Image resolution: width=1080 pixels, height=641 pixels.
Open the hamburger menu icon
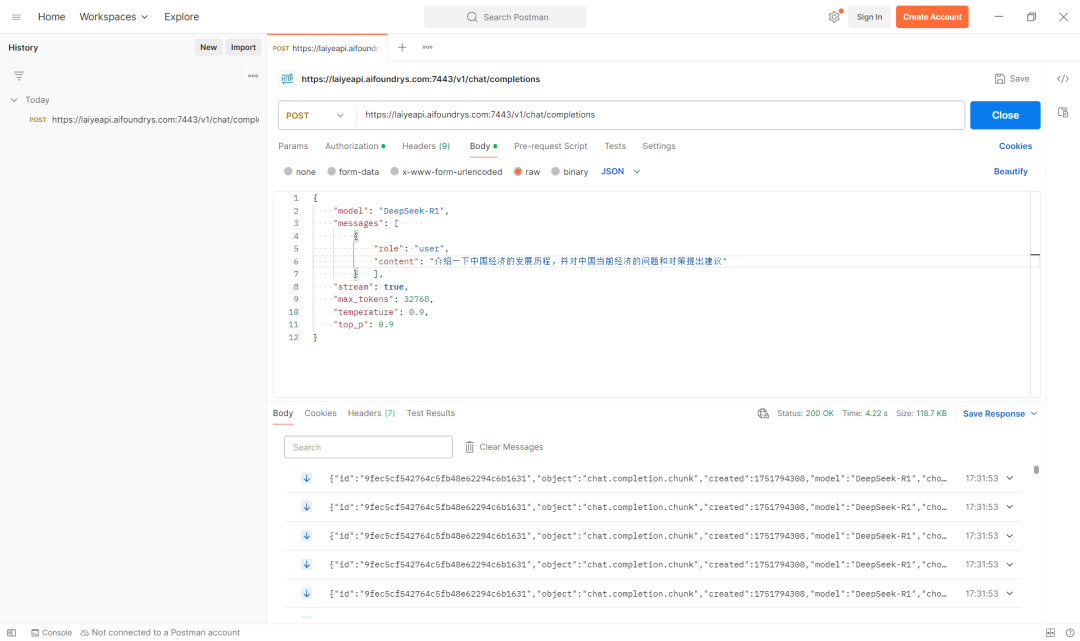pos(16,17)
